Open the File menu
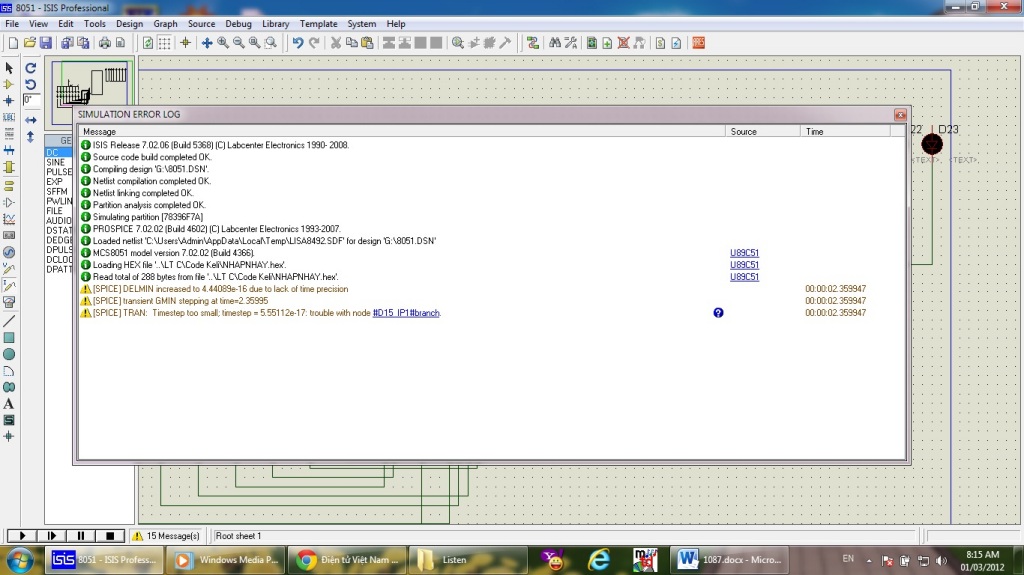The image size is (1024, 575). [12, 24]
